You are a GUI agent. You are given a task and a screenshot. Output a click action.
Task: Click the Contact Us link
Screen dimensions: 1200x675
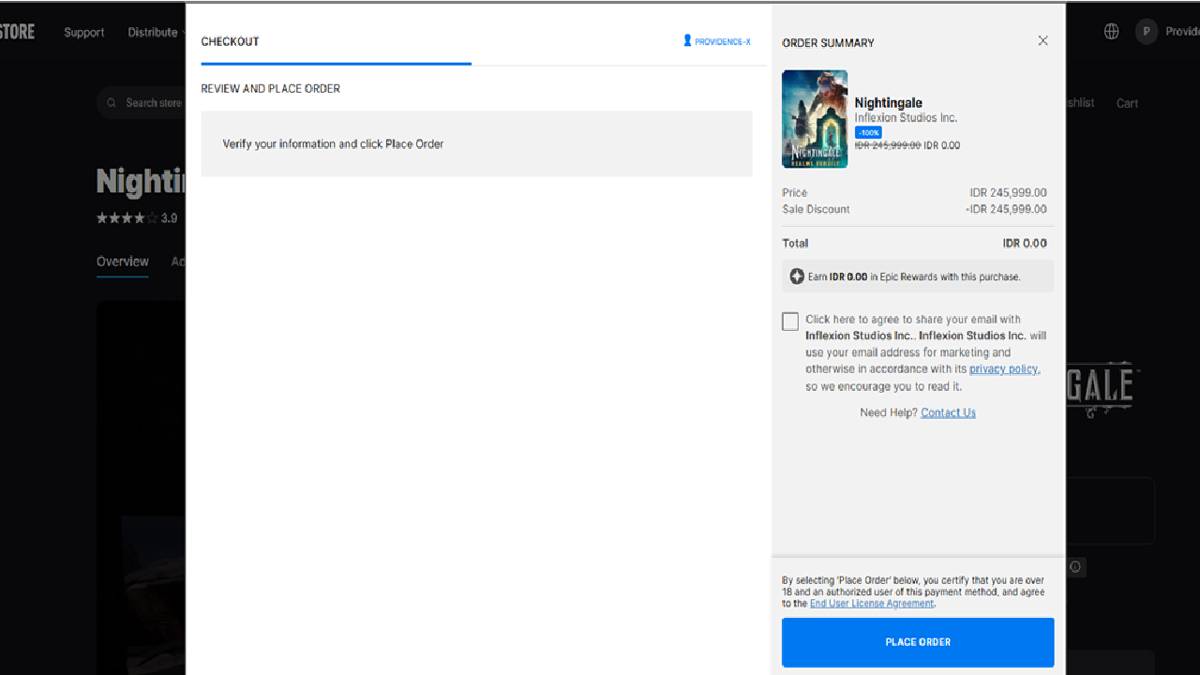(948, 413)
